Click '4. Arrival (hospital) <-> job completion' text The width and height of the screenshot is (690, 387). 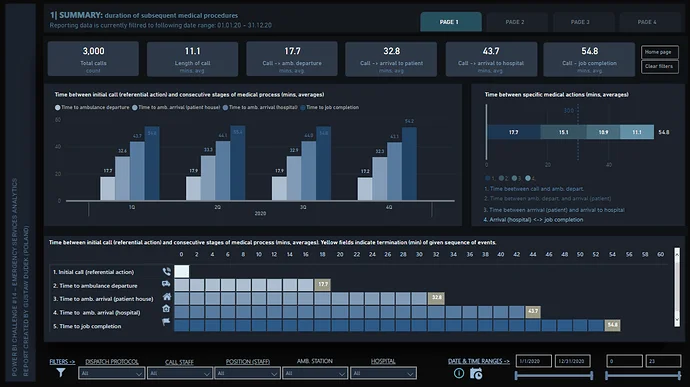point(533,220)
